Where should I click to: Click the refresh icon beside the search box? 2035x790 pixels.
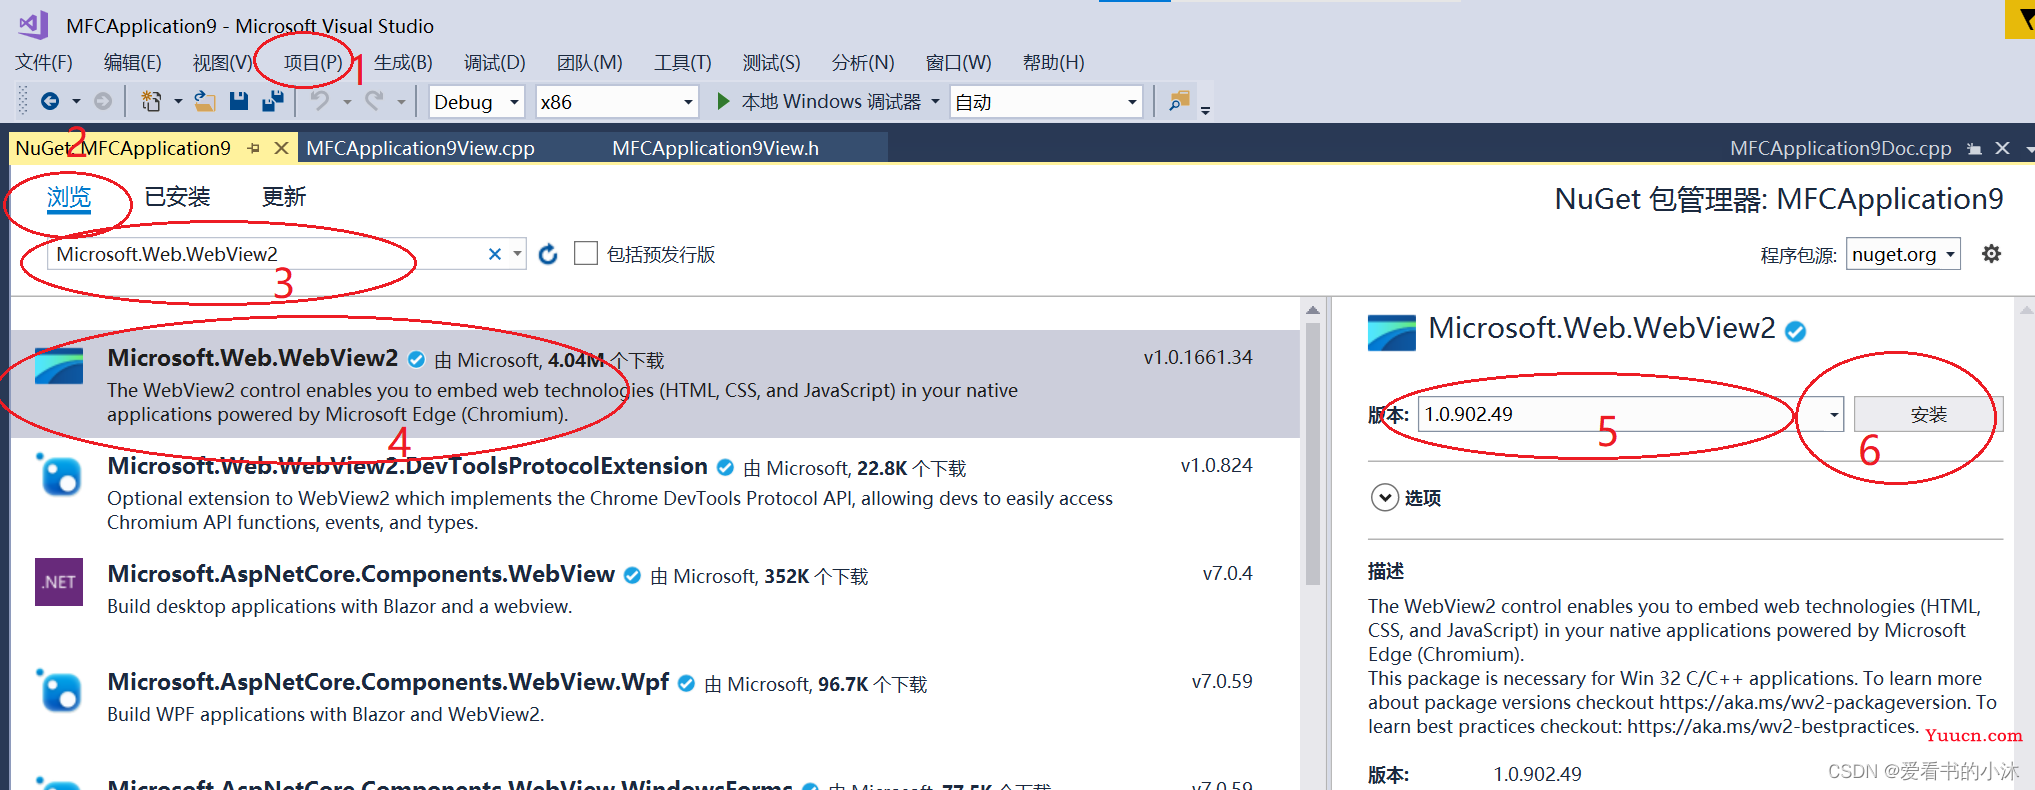pyautogui.click(x=548, y=254)
